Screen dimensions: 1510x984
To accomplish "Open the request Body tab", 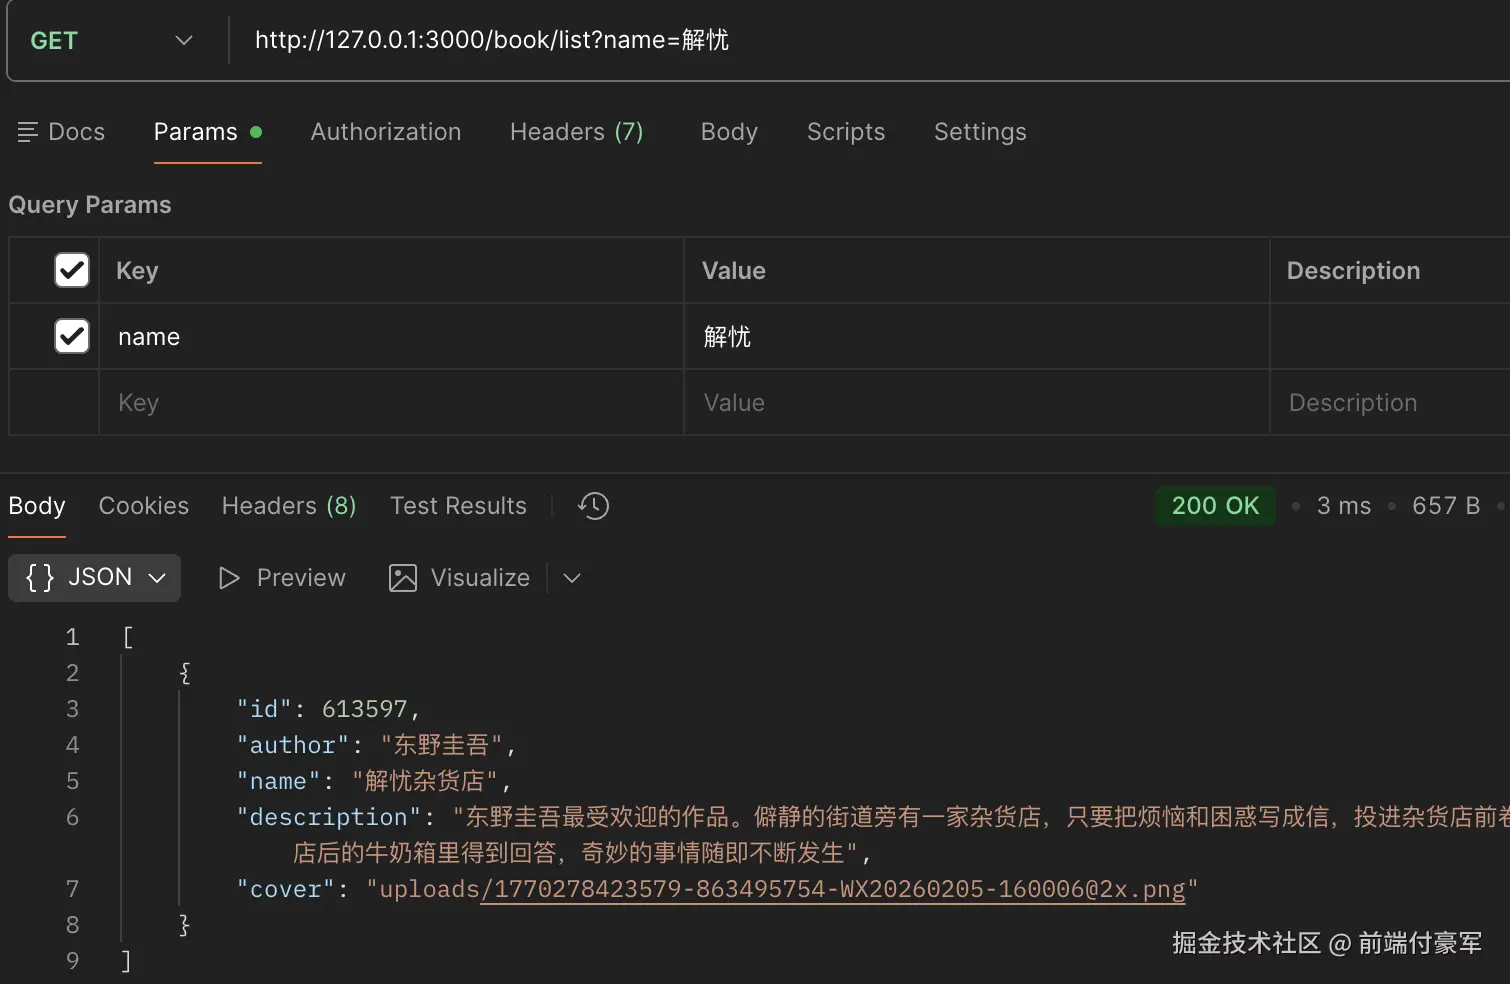I will tap(729, 132).
